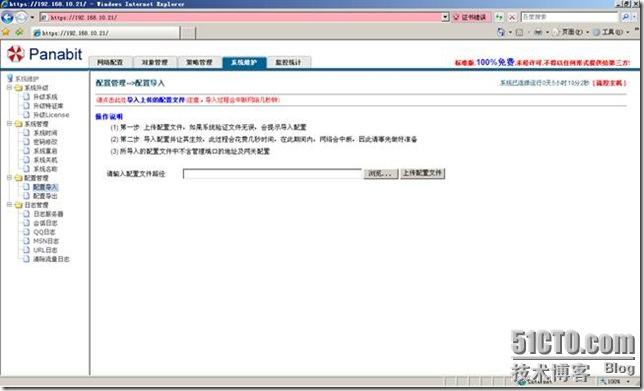This screenshot has height=391, width=644.
Task: Click the IE back arrow button
Action: [7, 17]
